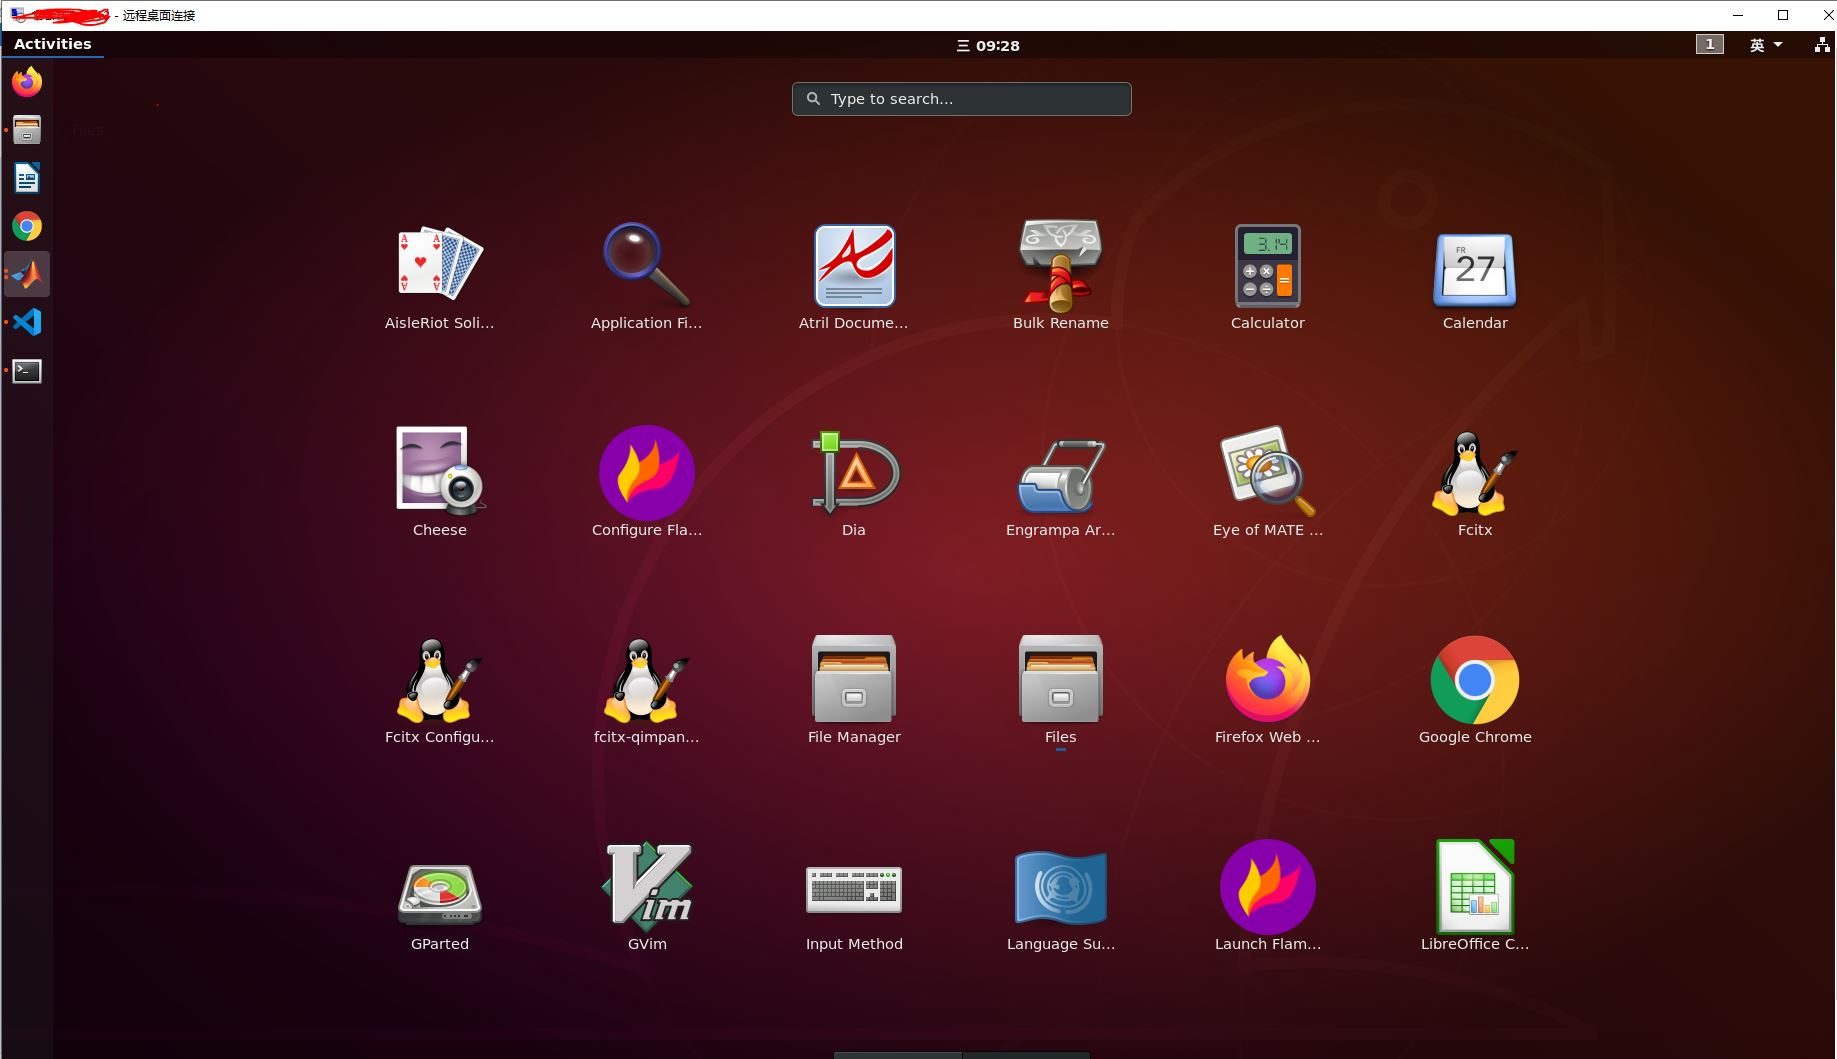Click workspace indicator 1
The height and width of the screenshot is (1059, 1837).
pyautogui.click(x=1710, y=44)
